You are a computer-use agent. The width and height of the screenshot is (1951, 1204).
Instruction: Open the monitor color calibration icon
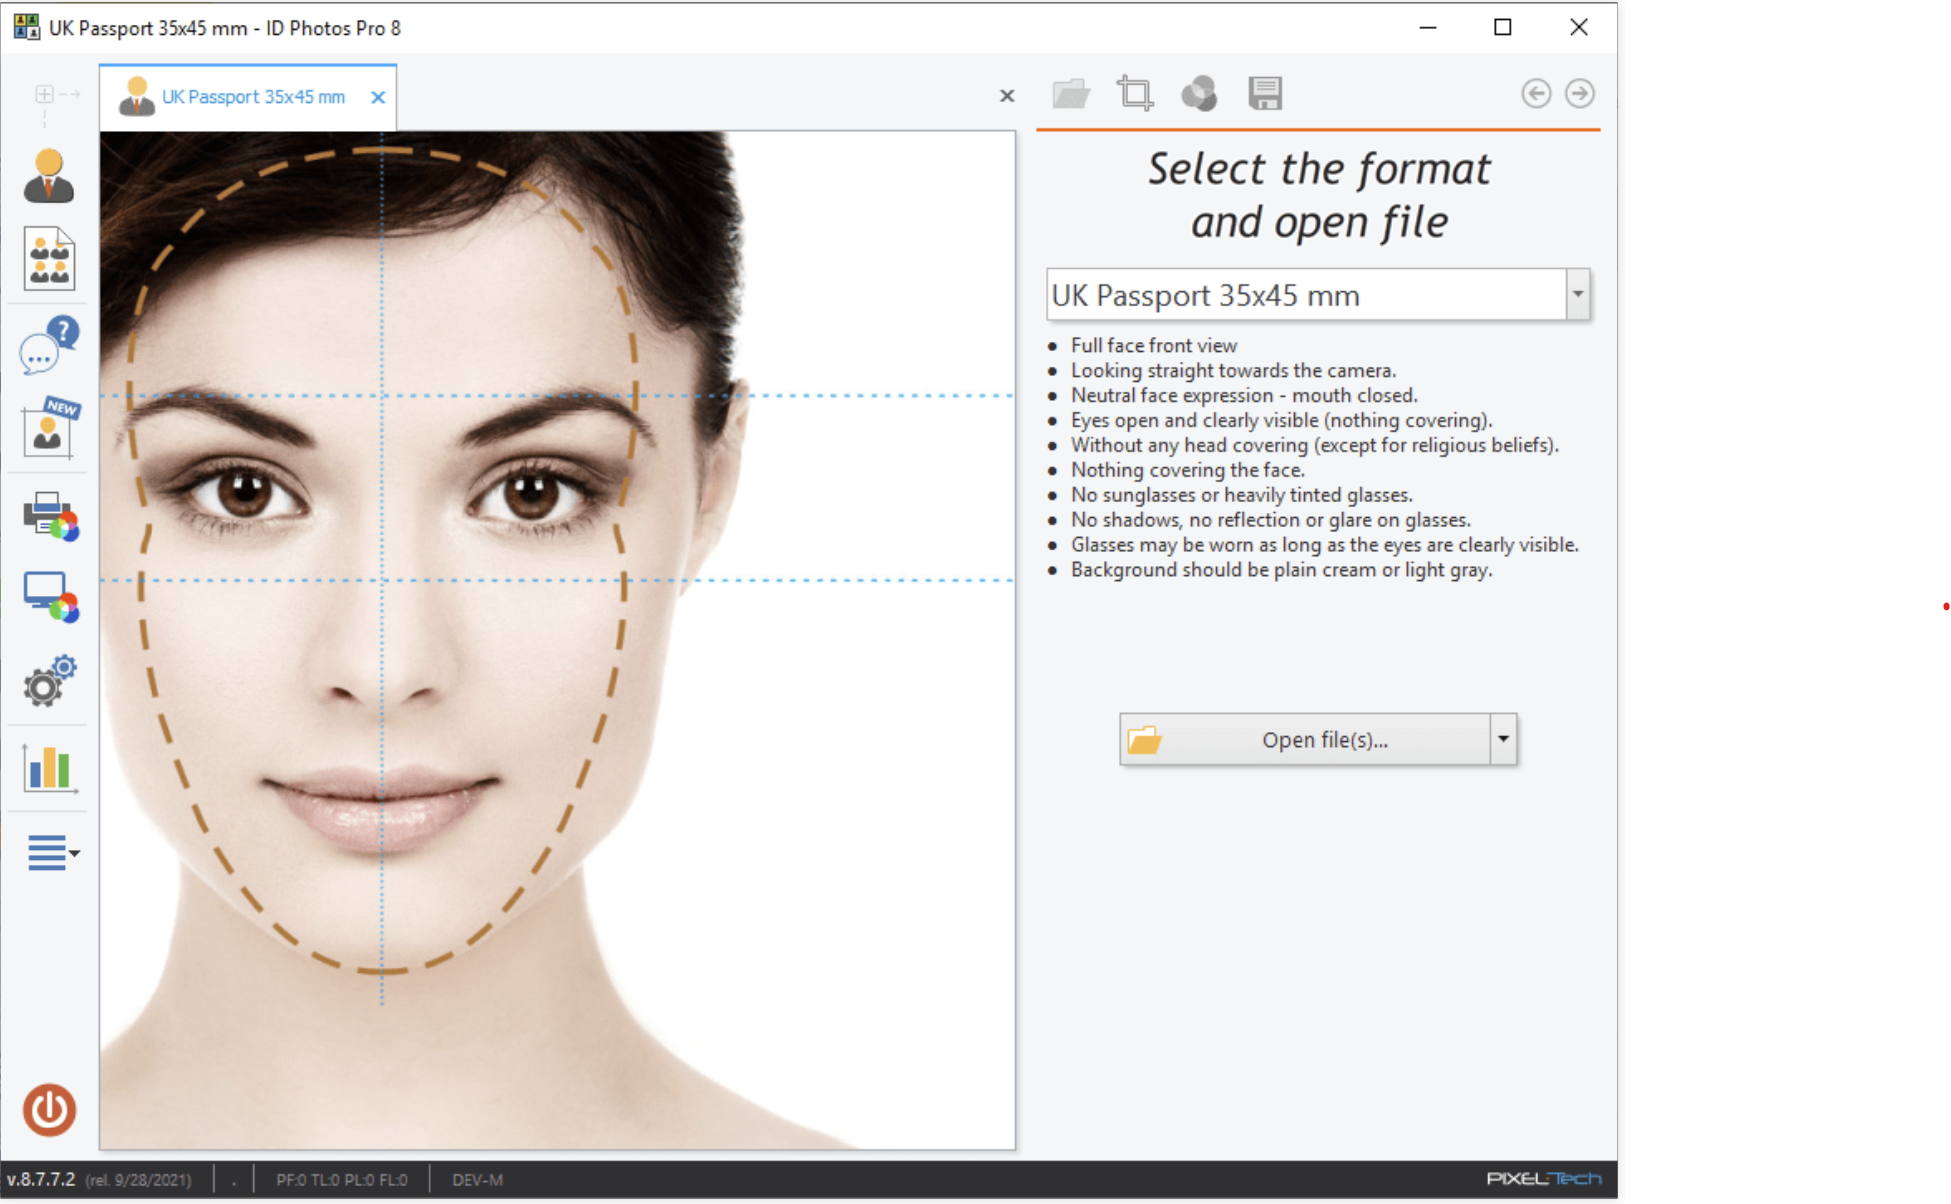point(51,597)
